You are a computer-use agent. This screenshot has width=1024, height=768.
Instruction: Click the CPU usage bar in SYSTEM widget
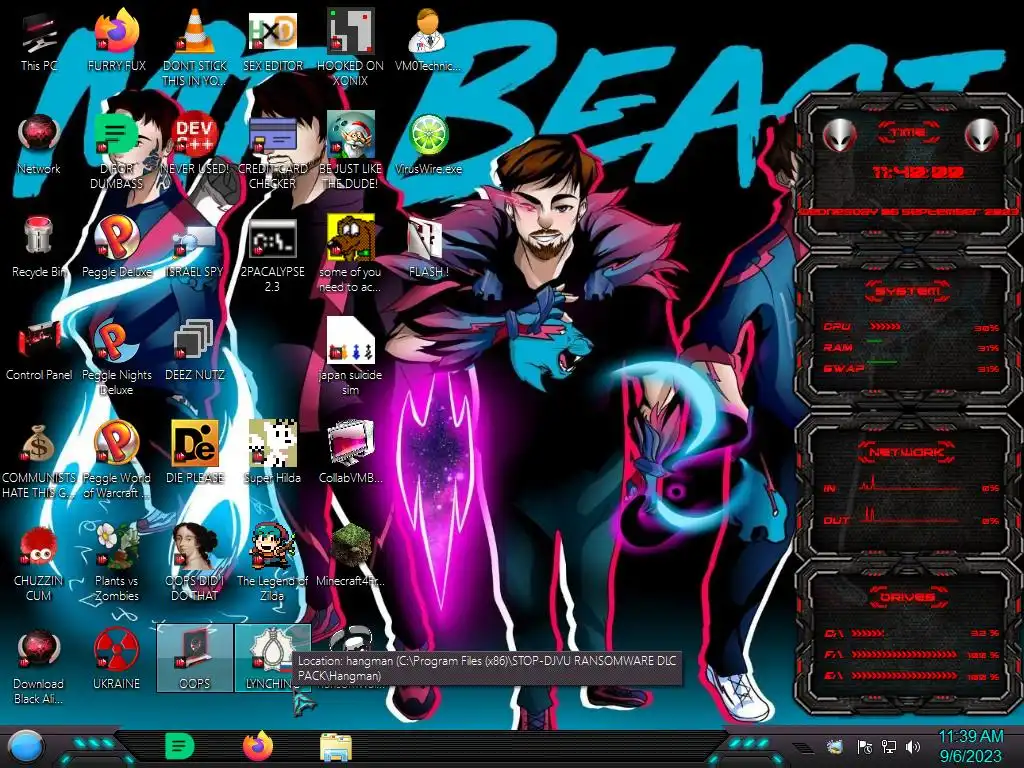(886, 327)
